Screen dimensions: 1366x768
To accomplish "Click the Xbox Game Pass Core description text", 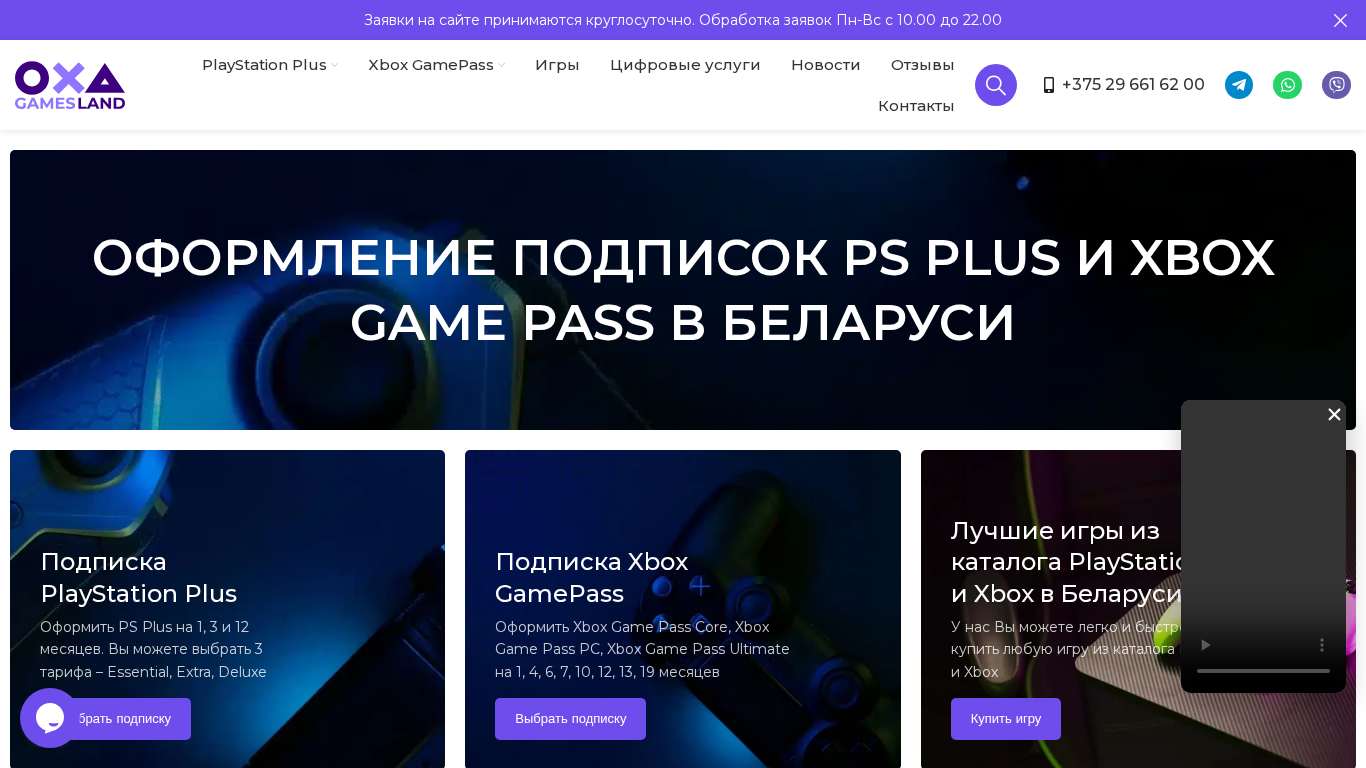I will click(x=642, y=649).
